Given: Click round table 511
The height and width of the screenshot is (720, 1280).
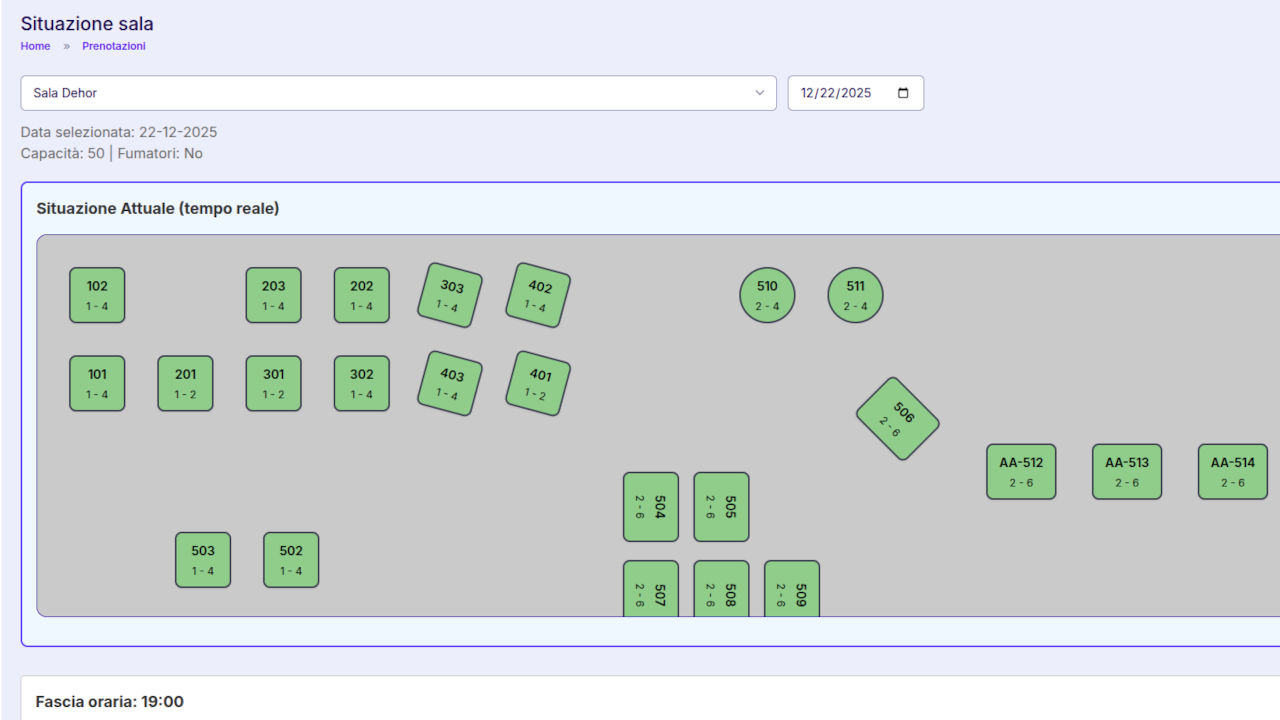Looking at the screenshot, I should pyautogui.click(x=855, y=295).
